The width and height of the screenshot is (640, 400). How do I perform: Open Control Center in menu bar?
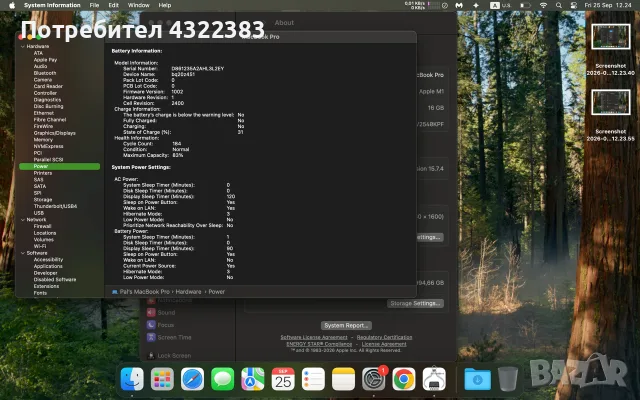(573, 5)
